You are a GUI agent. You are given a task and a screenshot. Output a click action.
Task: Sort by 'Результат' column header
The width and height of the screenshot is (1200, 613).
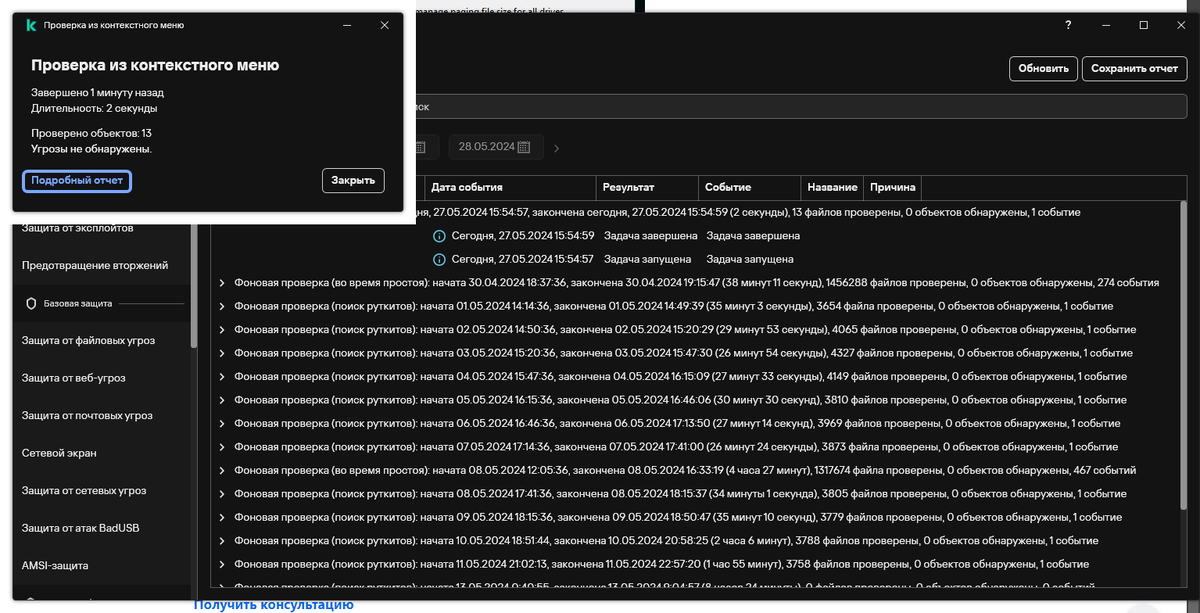pos(646,187)
